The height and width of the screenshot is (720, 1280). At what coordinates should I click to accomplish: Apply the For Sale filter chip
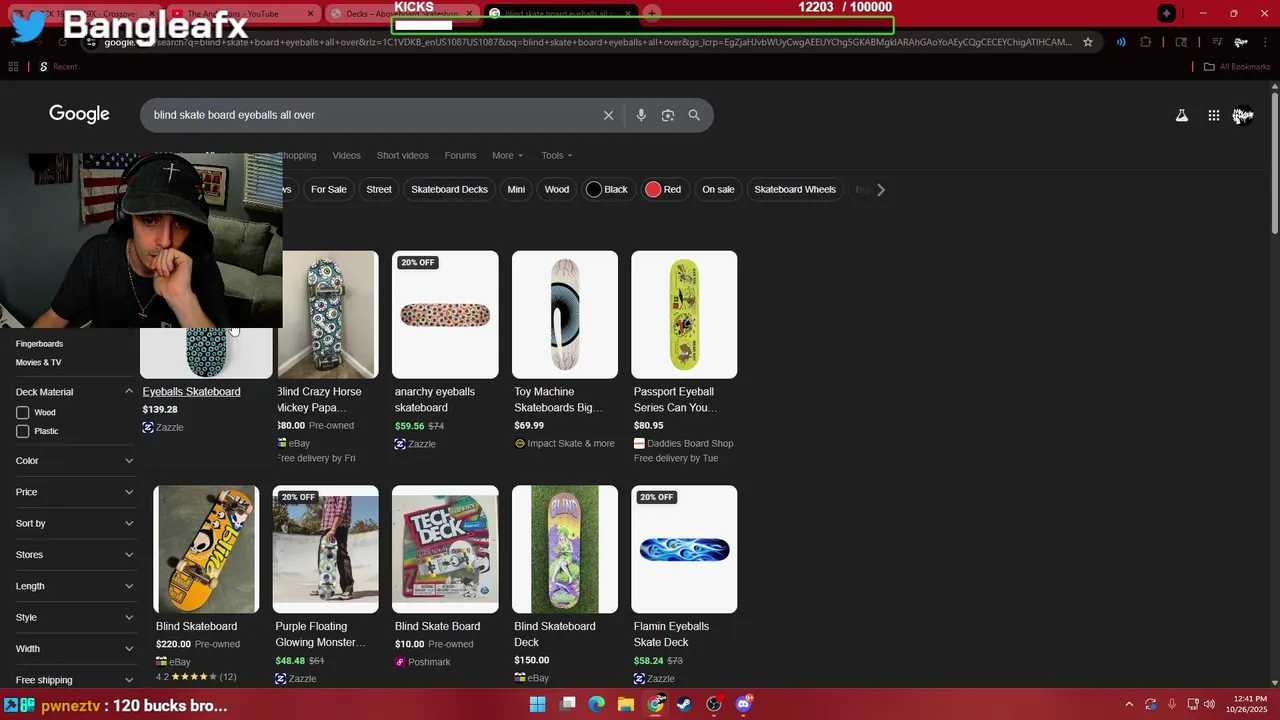[328, 189]
